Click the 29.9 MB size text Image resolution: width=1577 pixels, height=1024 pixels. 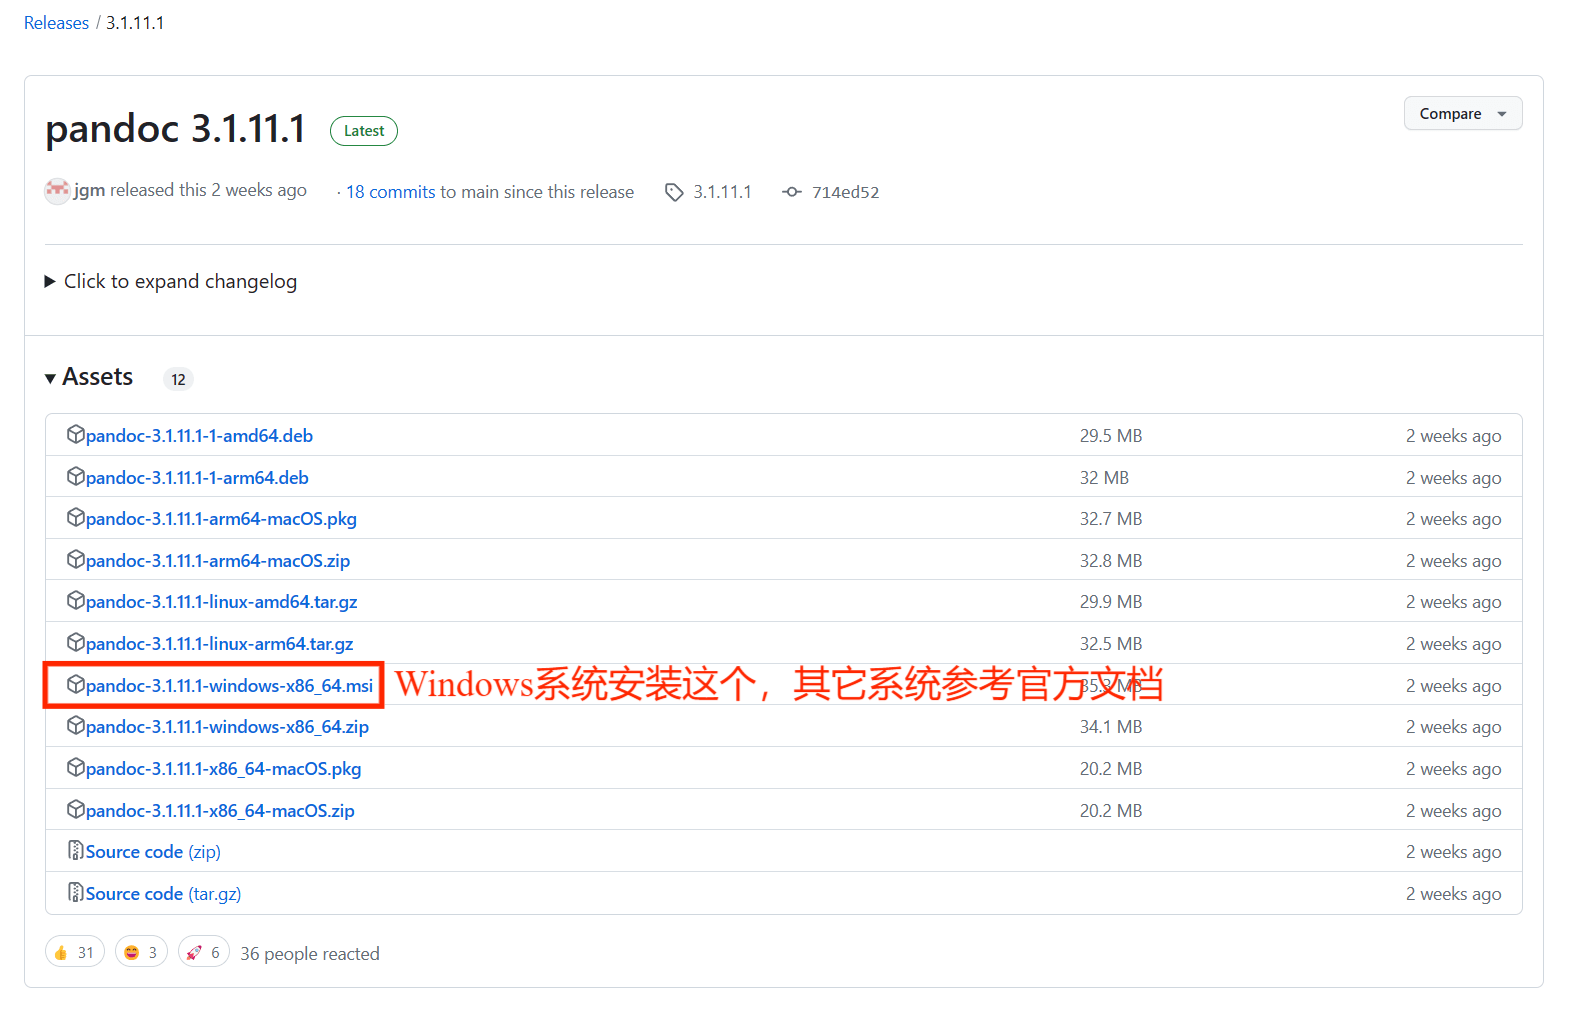coord(1111,602)
